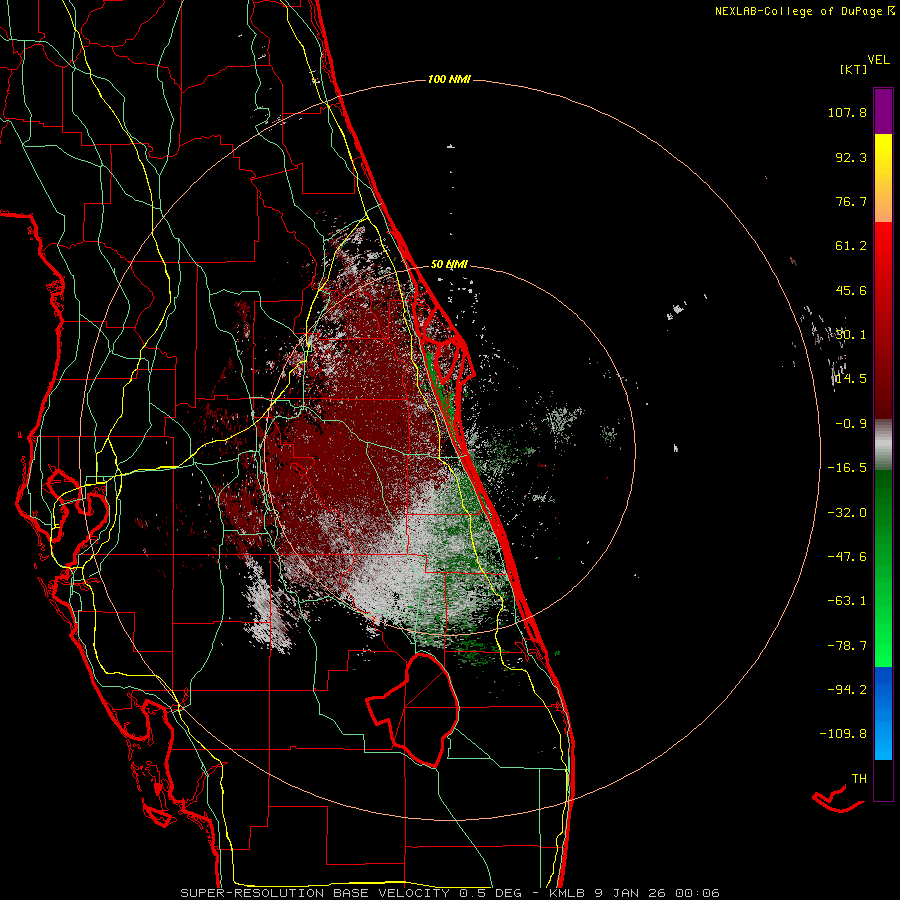Screen dimensions: 900x900
Task: Select the blue color bar segment
Action: click(883, 713)
